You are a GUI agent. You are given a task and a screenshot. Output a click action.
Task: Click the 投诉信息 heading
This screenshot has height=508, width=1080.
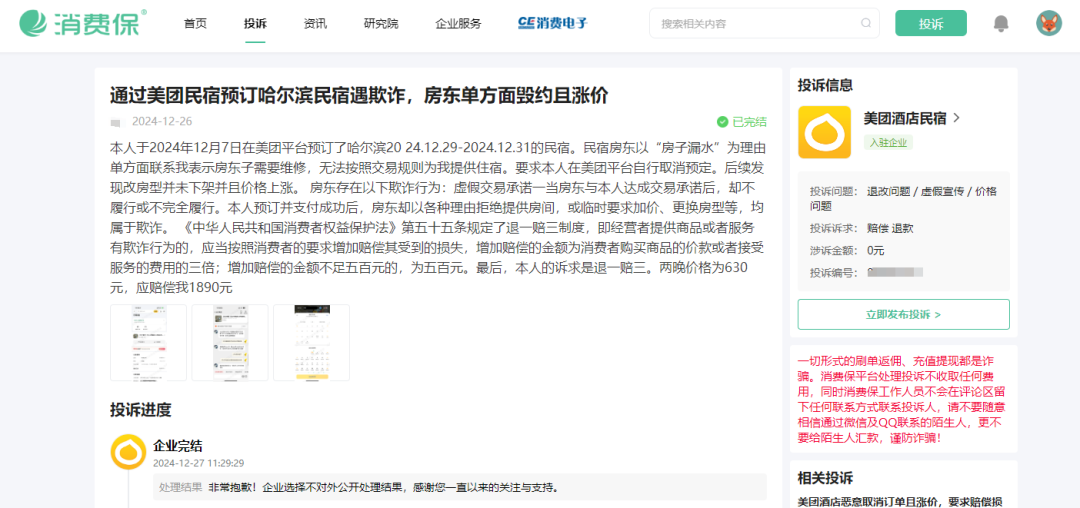tap(825, 85)
